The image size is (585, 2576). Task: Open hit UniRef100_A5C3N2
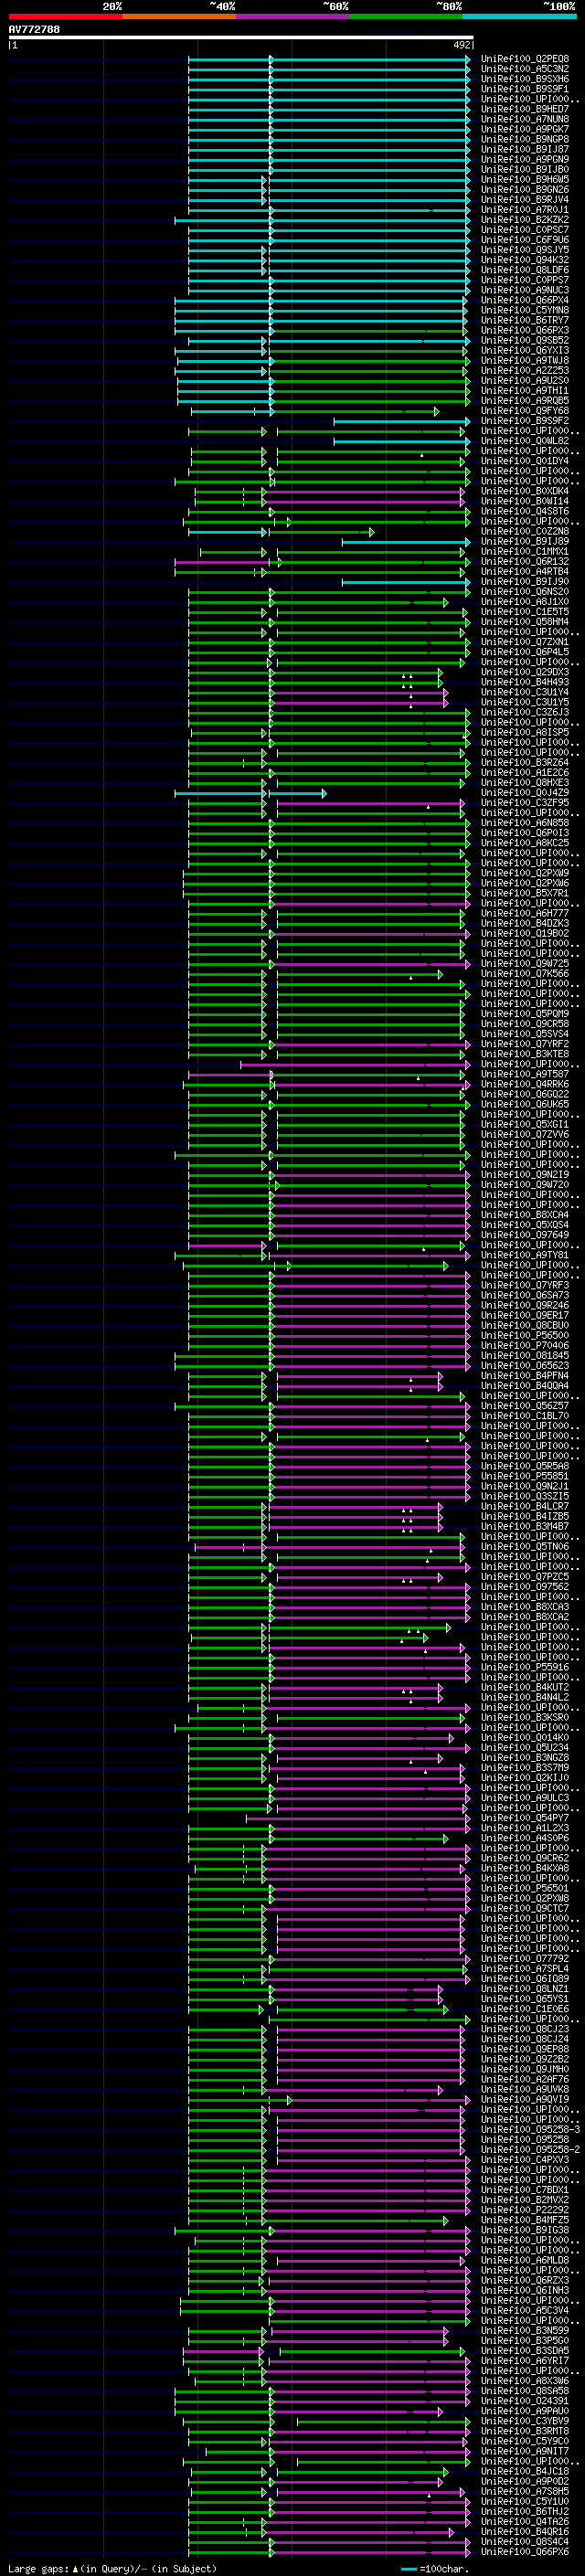[525, 69]
